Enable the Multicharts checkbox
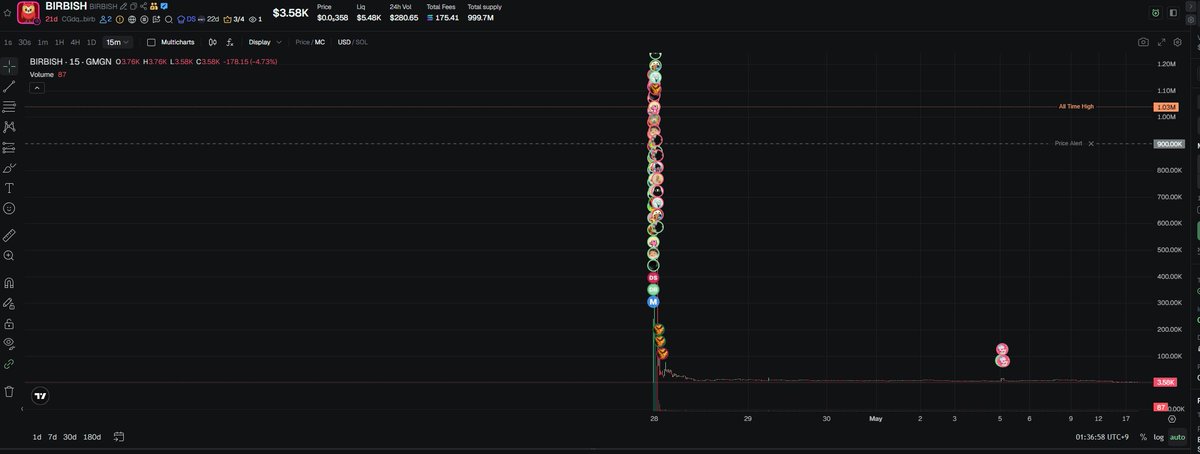Image resolution: width=1200 pixels, height=454 pixels. (151, 42)
